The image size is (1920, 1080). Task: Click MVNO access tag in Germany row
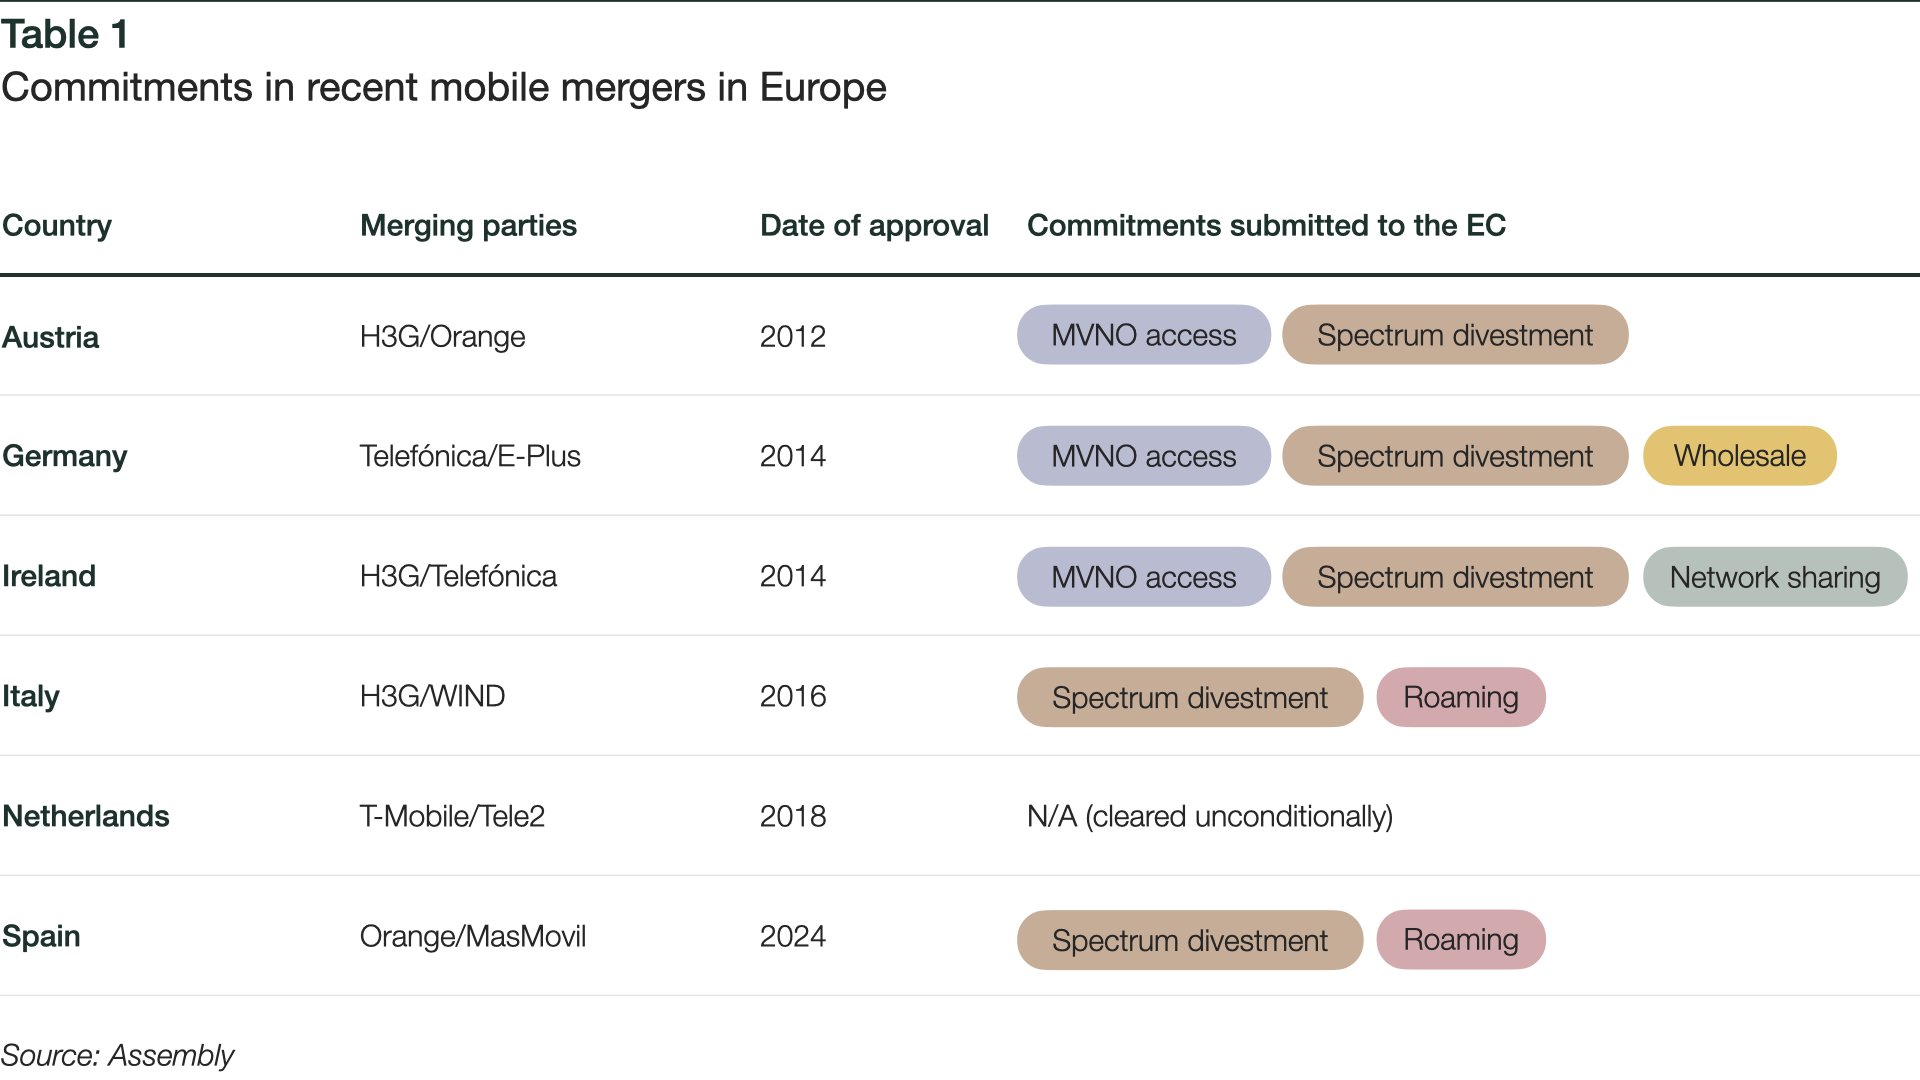(x=1143, y=456)
